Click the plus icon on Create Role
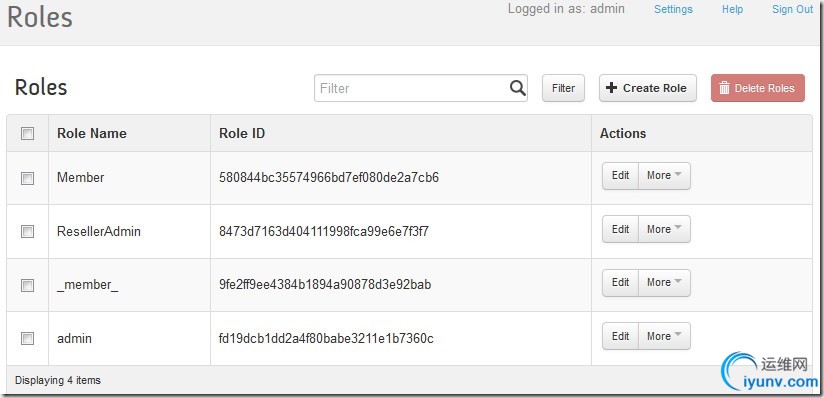824x398 pixels. (611, 88)
